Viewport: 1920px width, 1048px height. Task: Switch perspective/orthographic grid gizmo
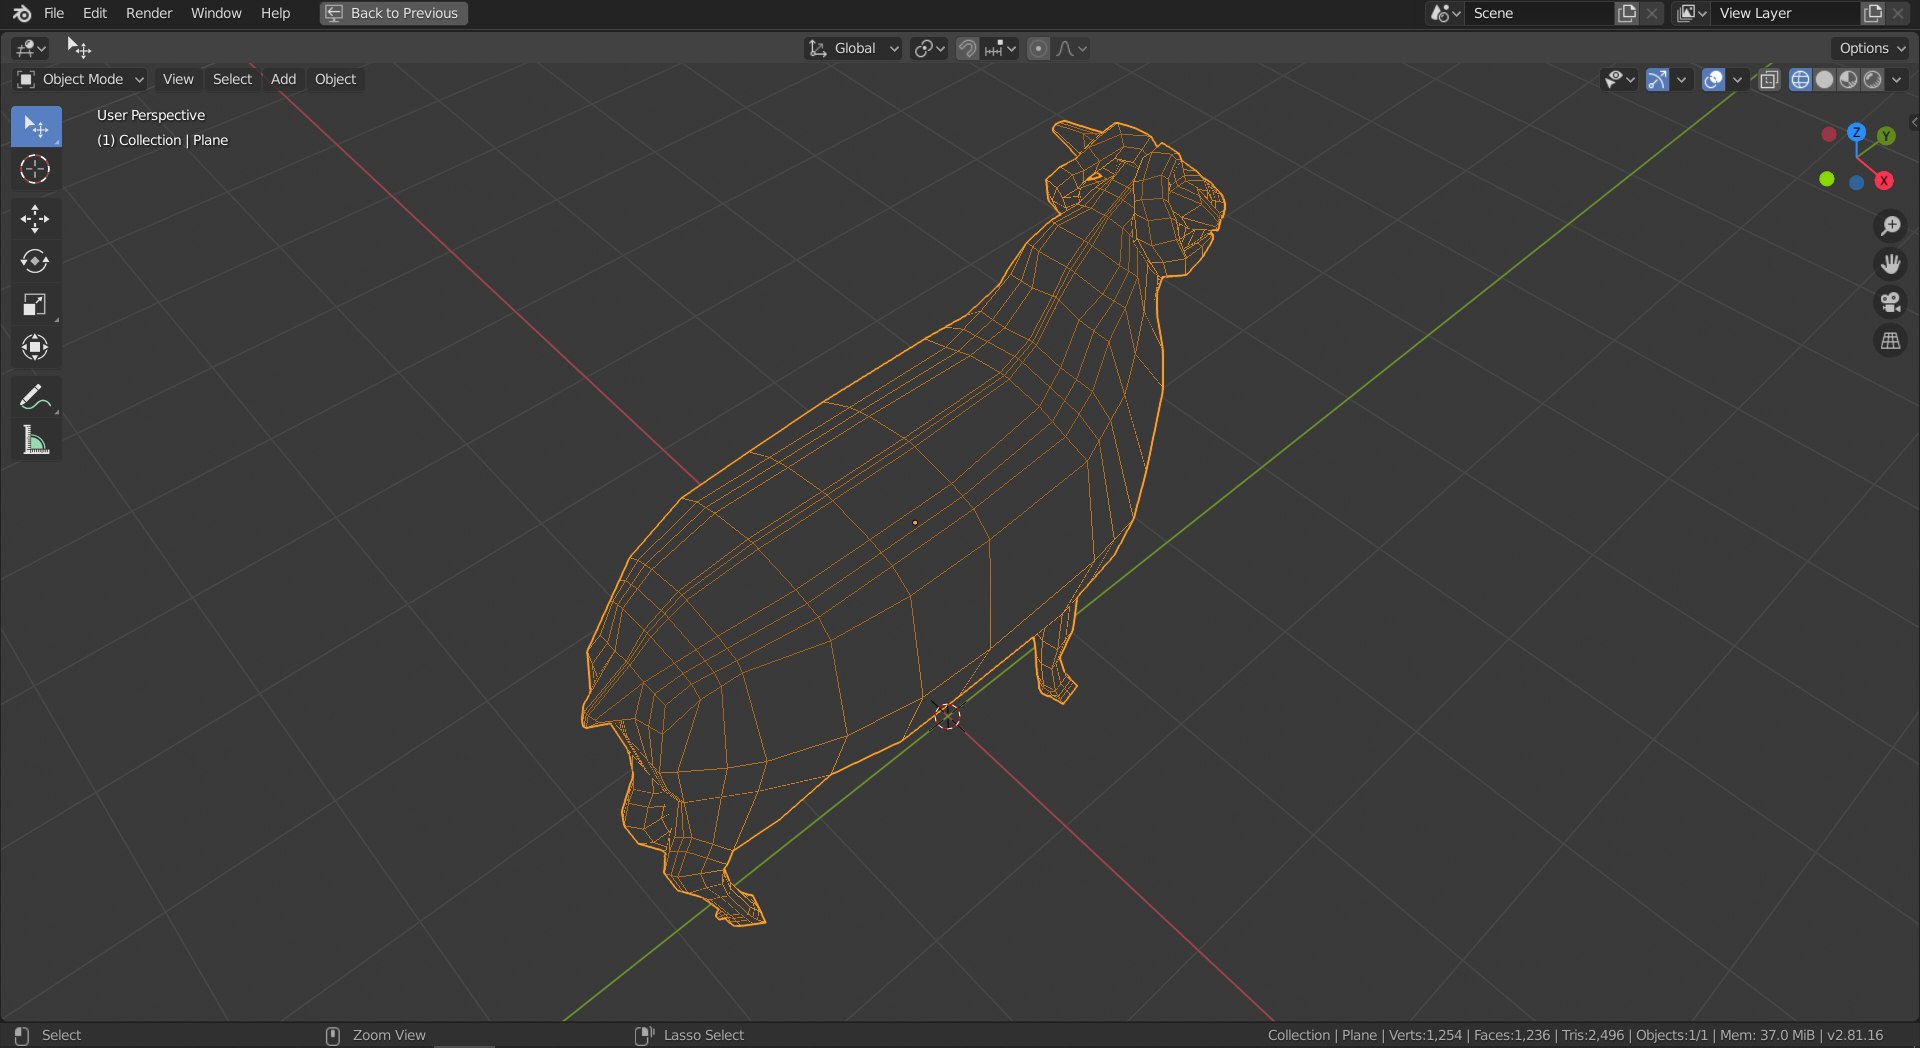[x=1890, y=341]
